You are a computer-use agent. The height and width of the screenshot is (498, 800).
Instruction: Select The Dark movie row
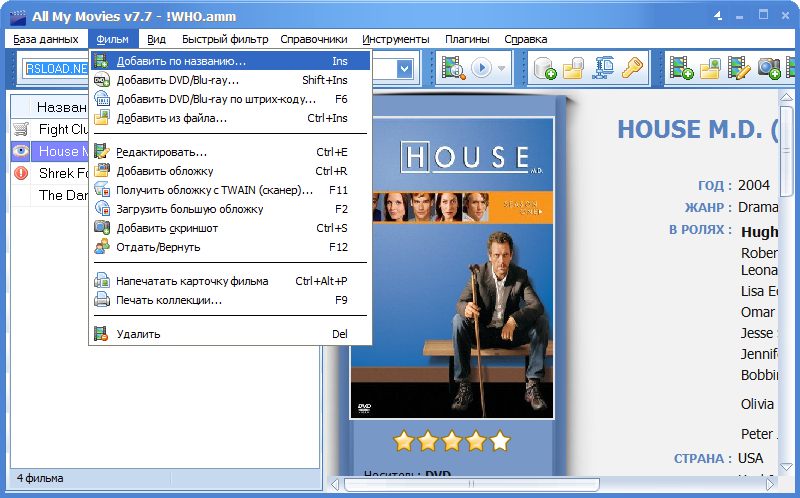click(x=50, y=195)
